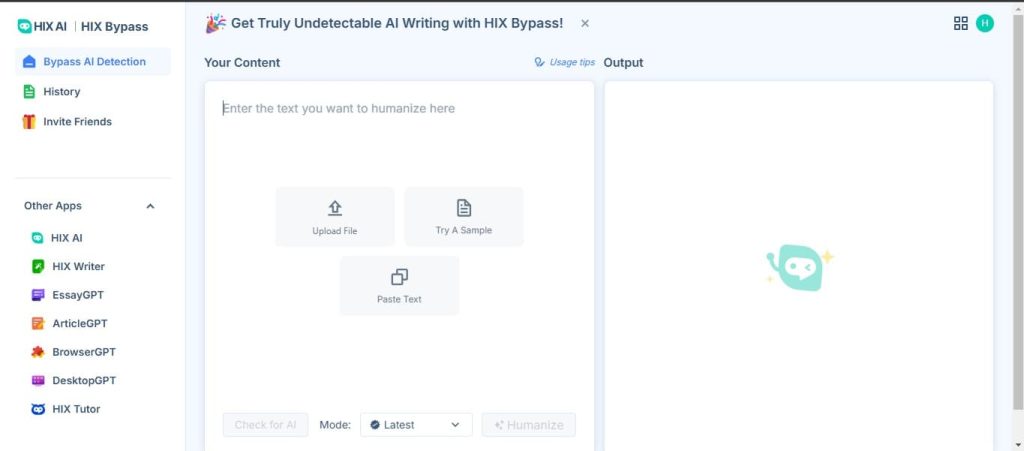The image size is (1024, 451).
Task: Open EssayGPT from Other Apps
Action: [78, 295]
